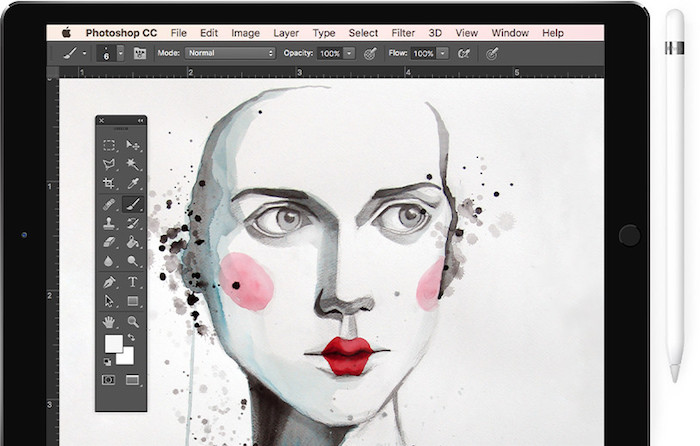Open the Apple menu
This screenshot has height=446, width=700.
[67, 33]
